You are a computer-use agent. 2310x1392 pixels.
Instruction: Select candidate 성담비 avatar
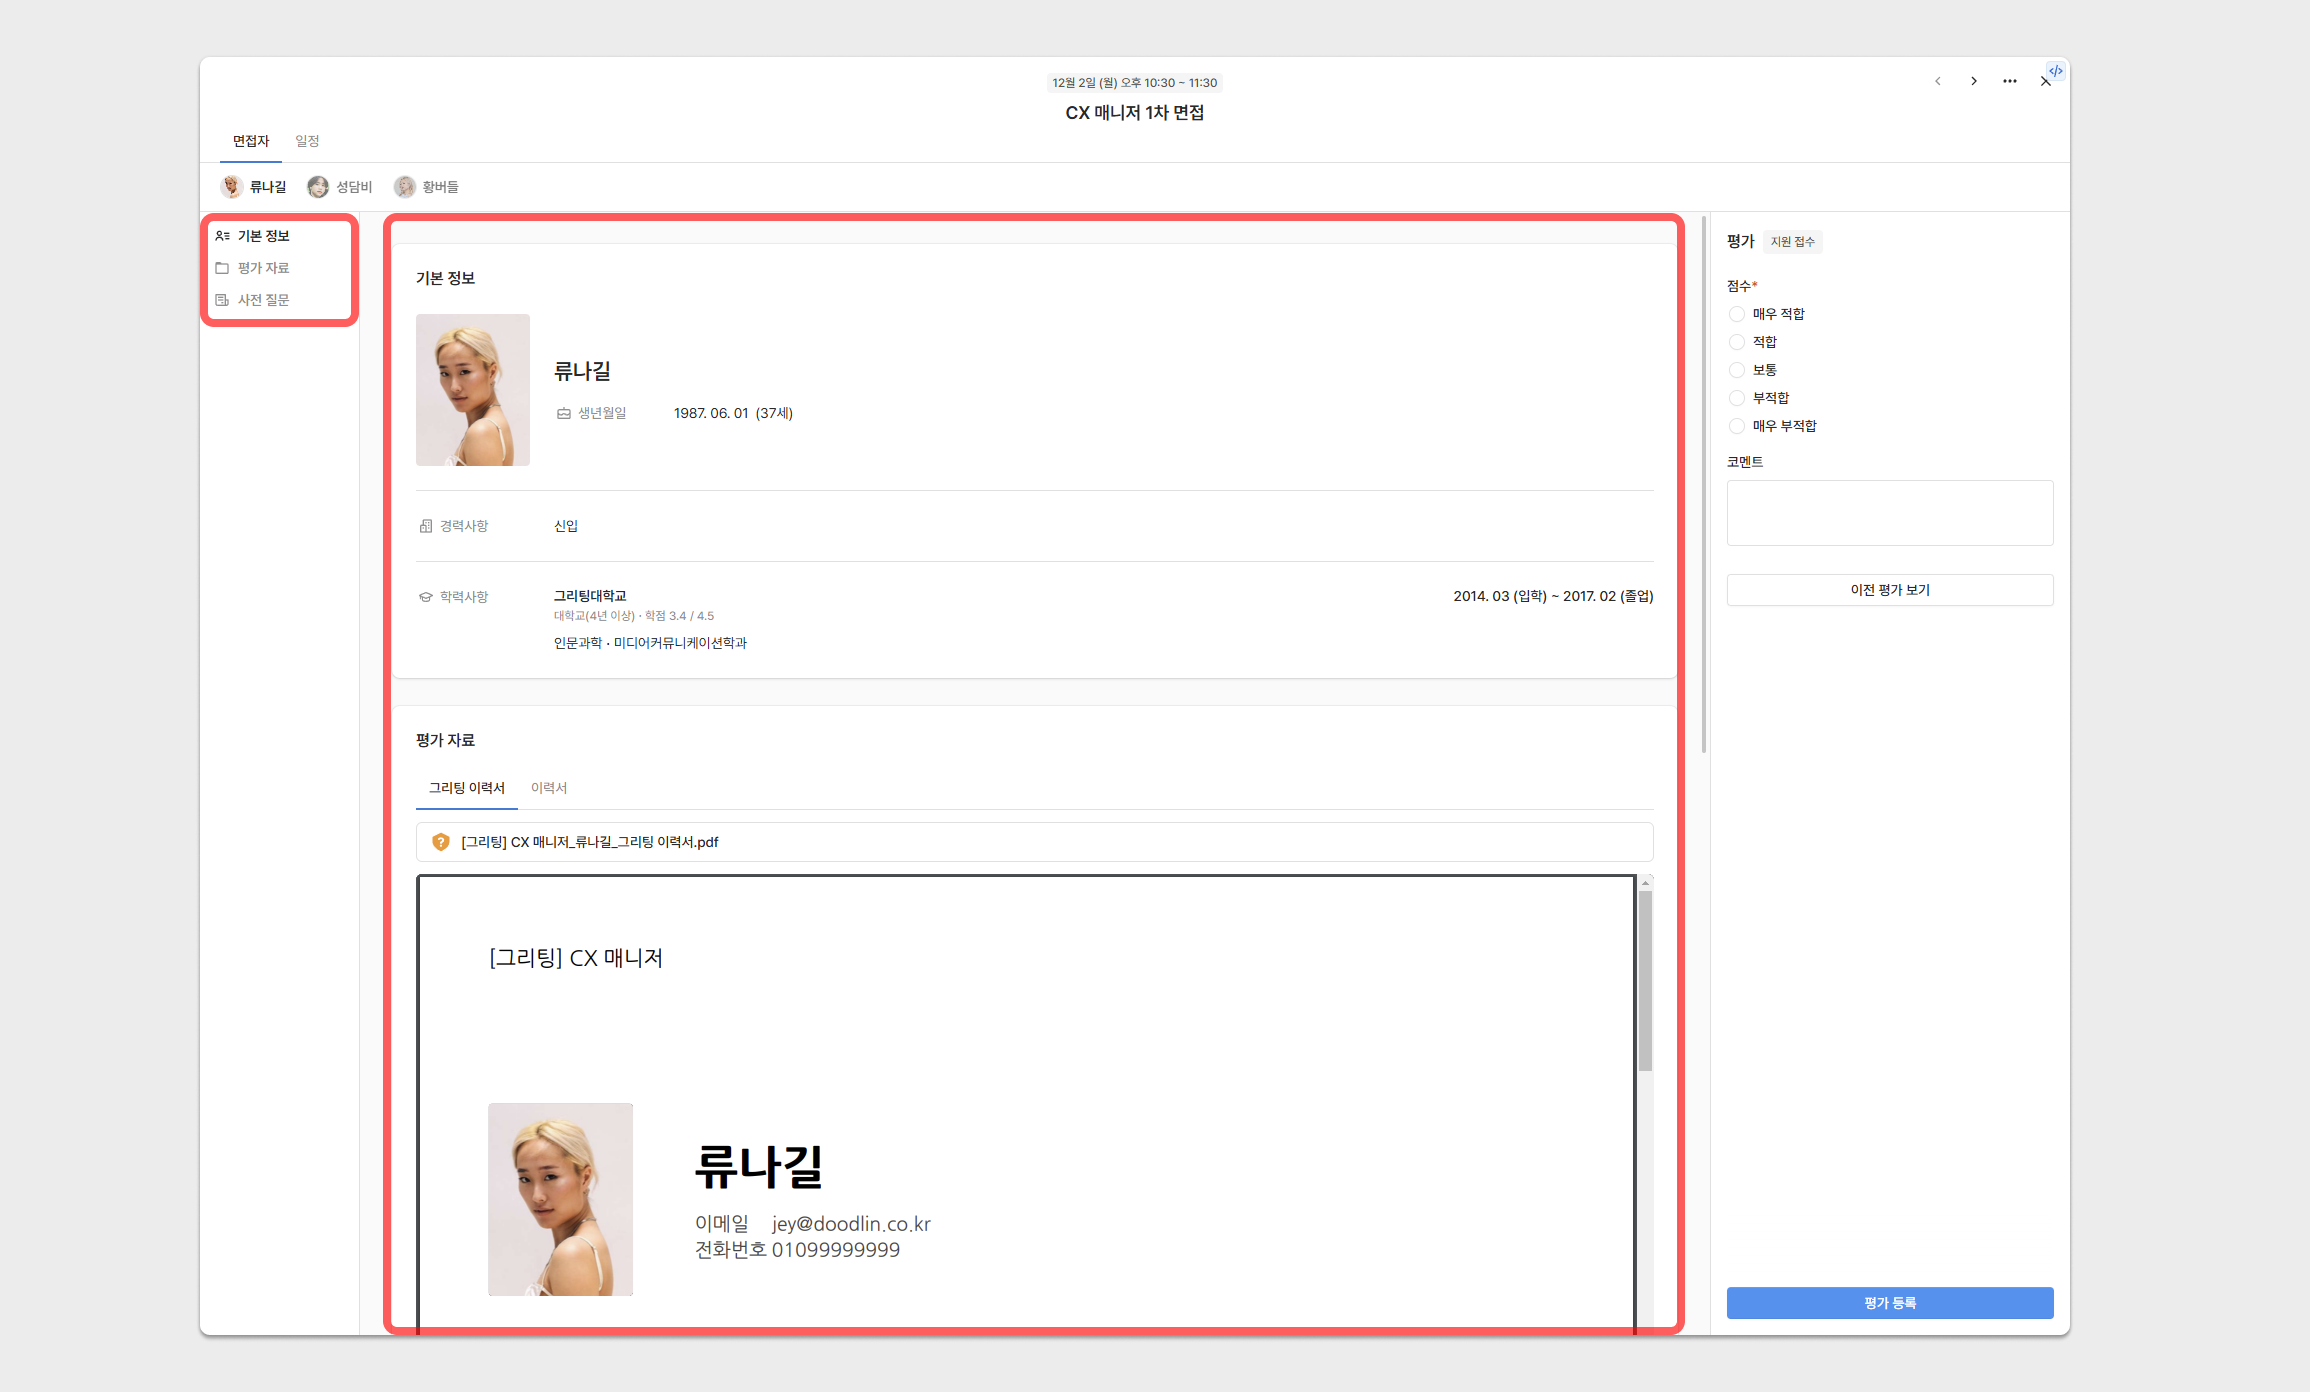pos(318,187)
